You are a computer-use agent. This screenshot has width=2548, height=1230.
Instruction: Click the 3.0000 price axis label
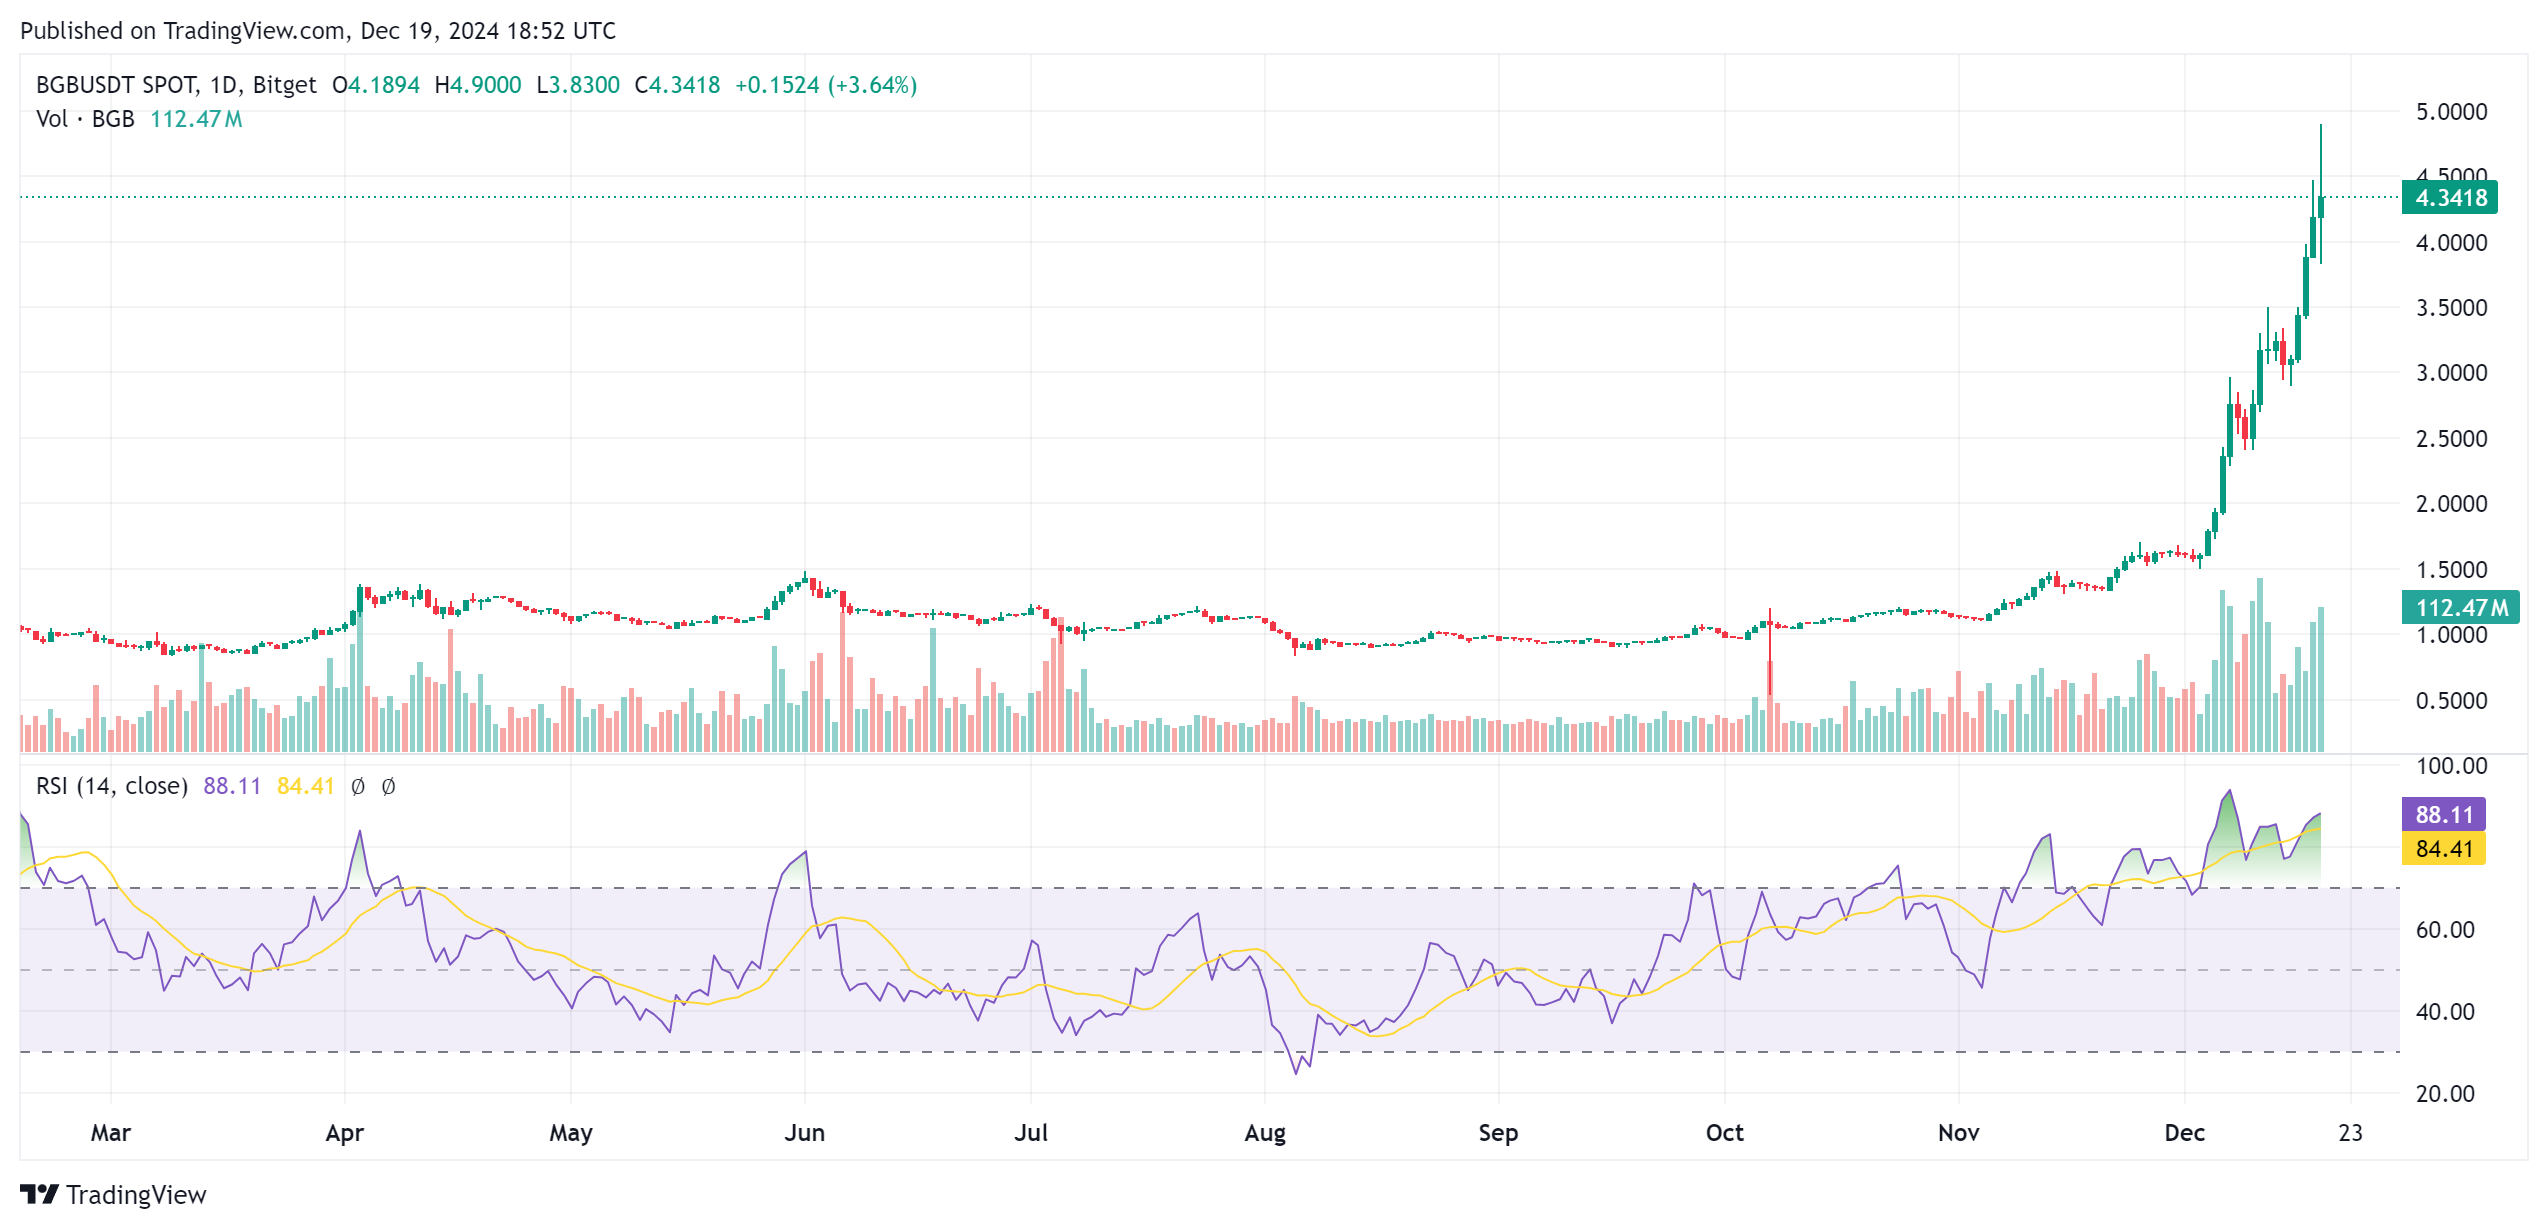pyautogui.click(x=2452, y=373)
